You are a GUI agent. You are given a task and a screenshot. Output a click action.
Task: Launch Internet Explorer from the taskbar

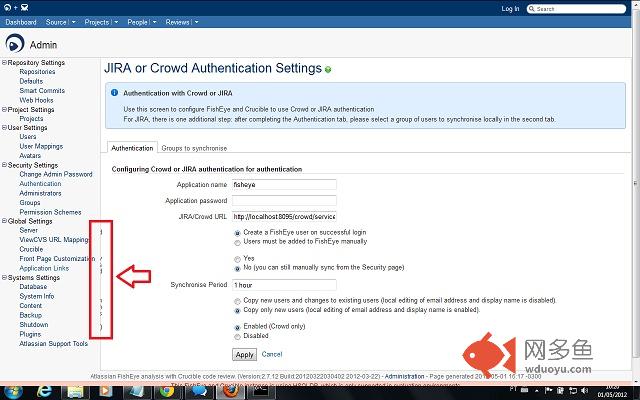(x=44, y=392)
